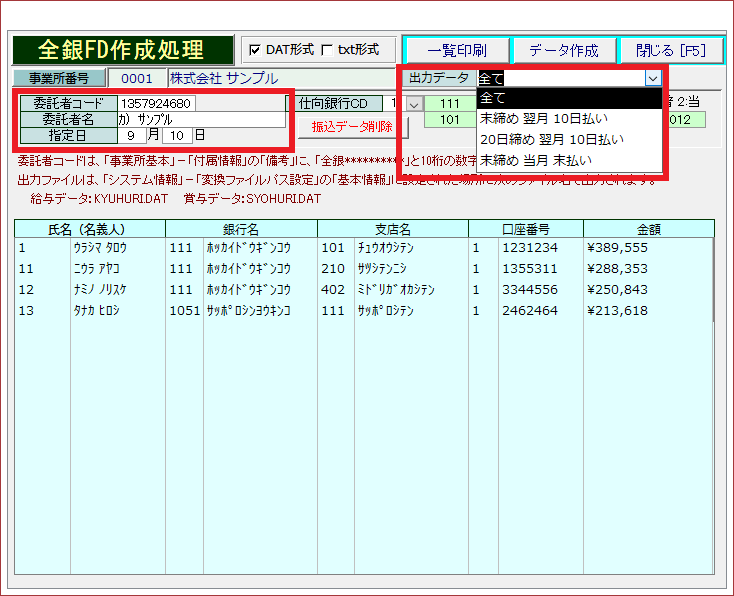Click the 委託者コード input field

point(157,103)
